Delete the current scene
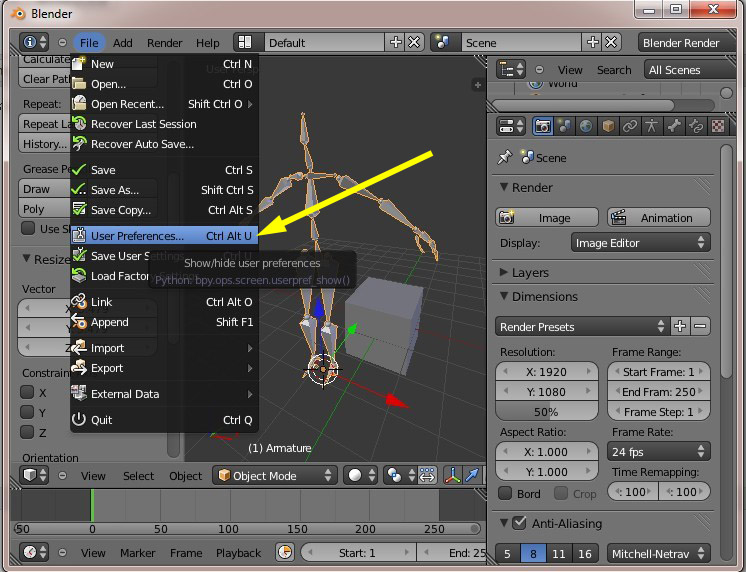 (611, 42)
